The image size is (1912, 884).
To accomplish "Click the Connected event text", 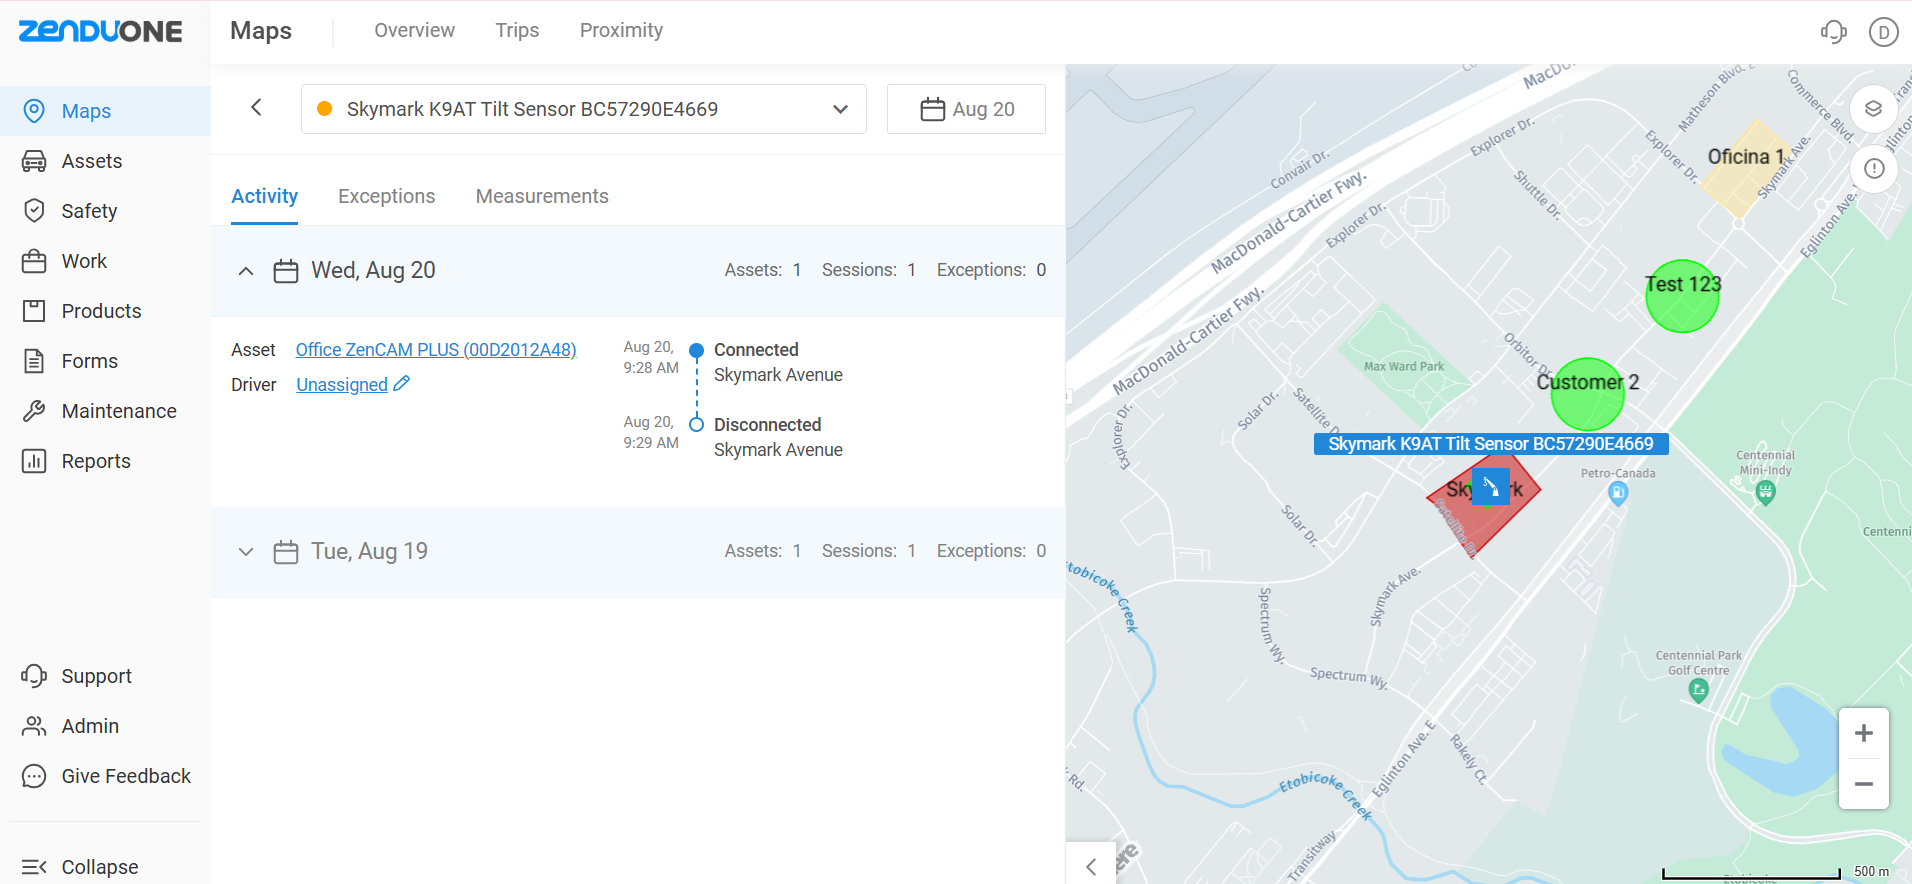I will (756, 350).
